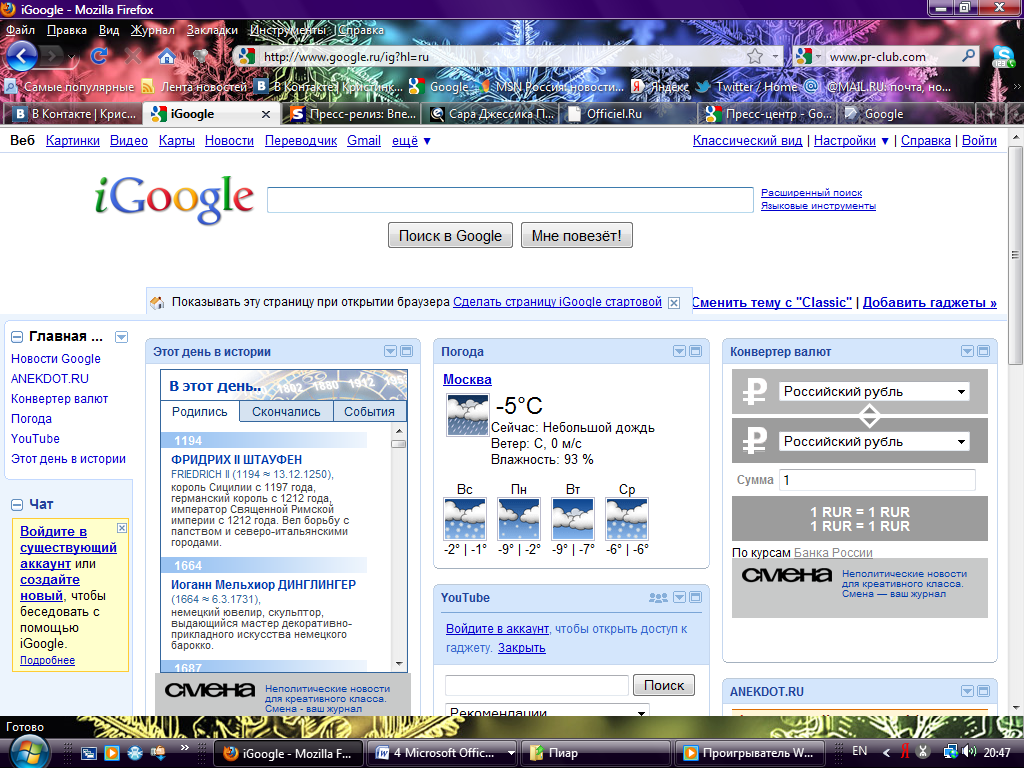Open the 'Добавить гаджеты »' link
Viewport: 1024px width, 768px height.
(x=929, y=303)
